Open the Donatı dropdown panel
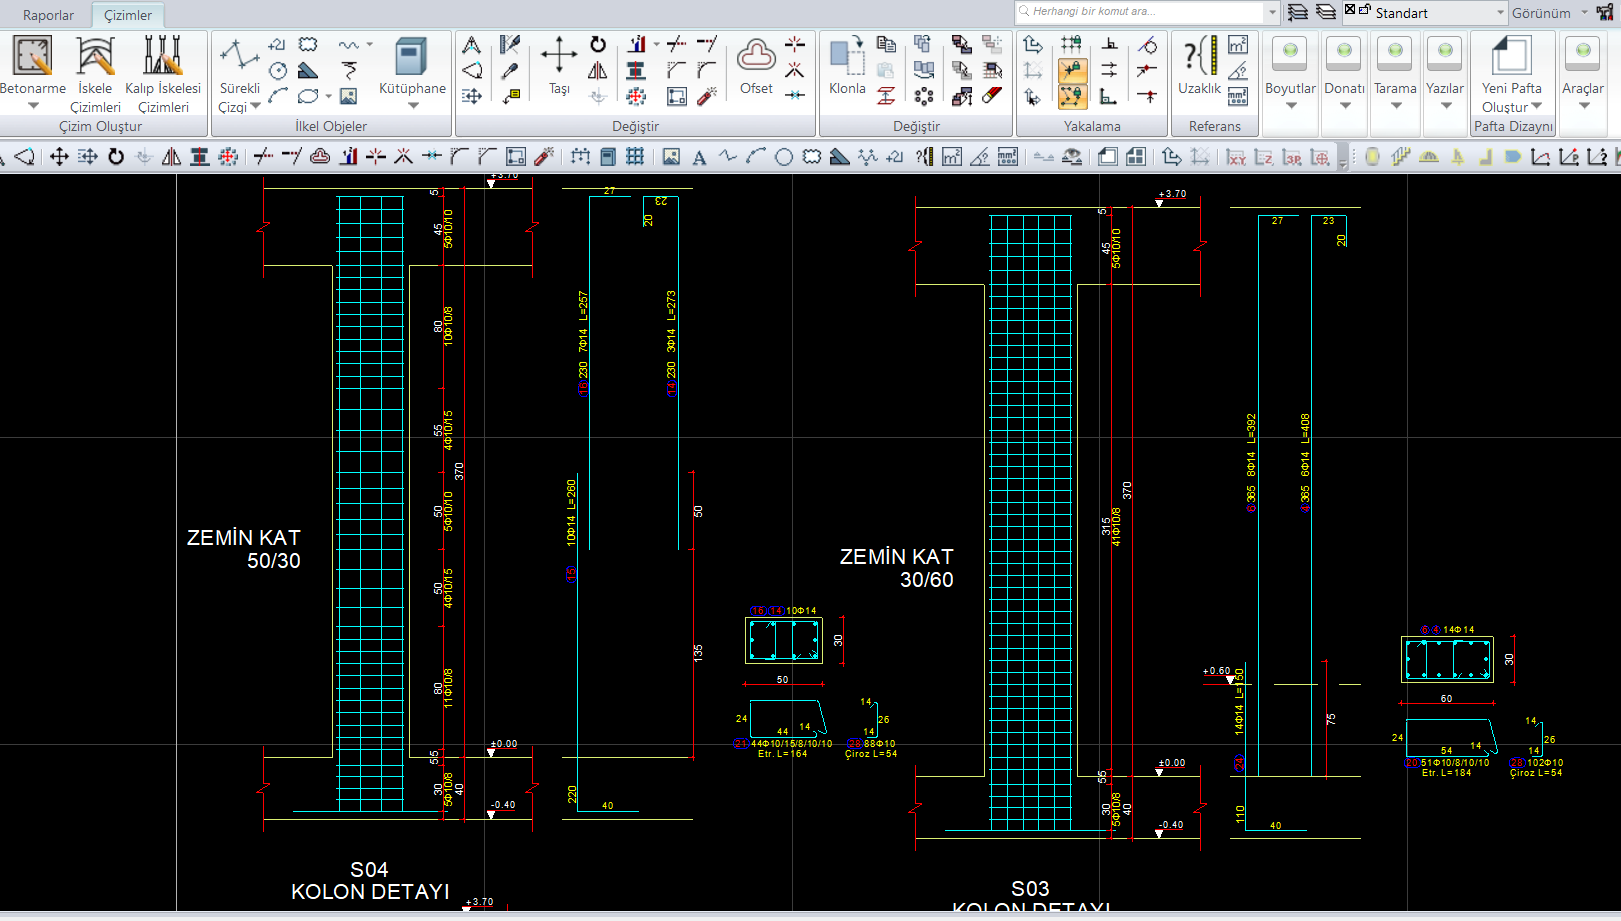The image size is (1621, 921). pyautogui.click(x=1344, y=82)
